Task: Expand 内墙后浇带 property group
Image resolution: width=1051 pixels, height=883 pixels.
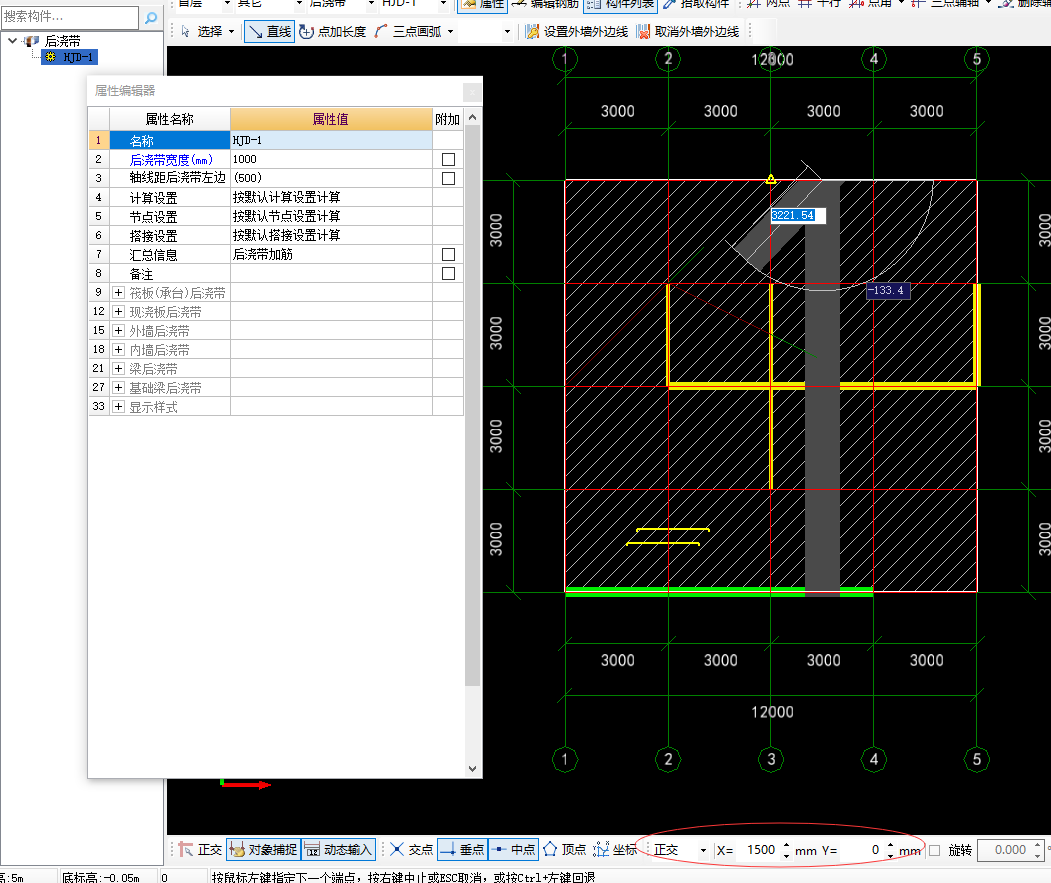Action: [119, 349]
